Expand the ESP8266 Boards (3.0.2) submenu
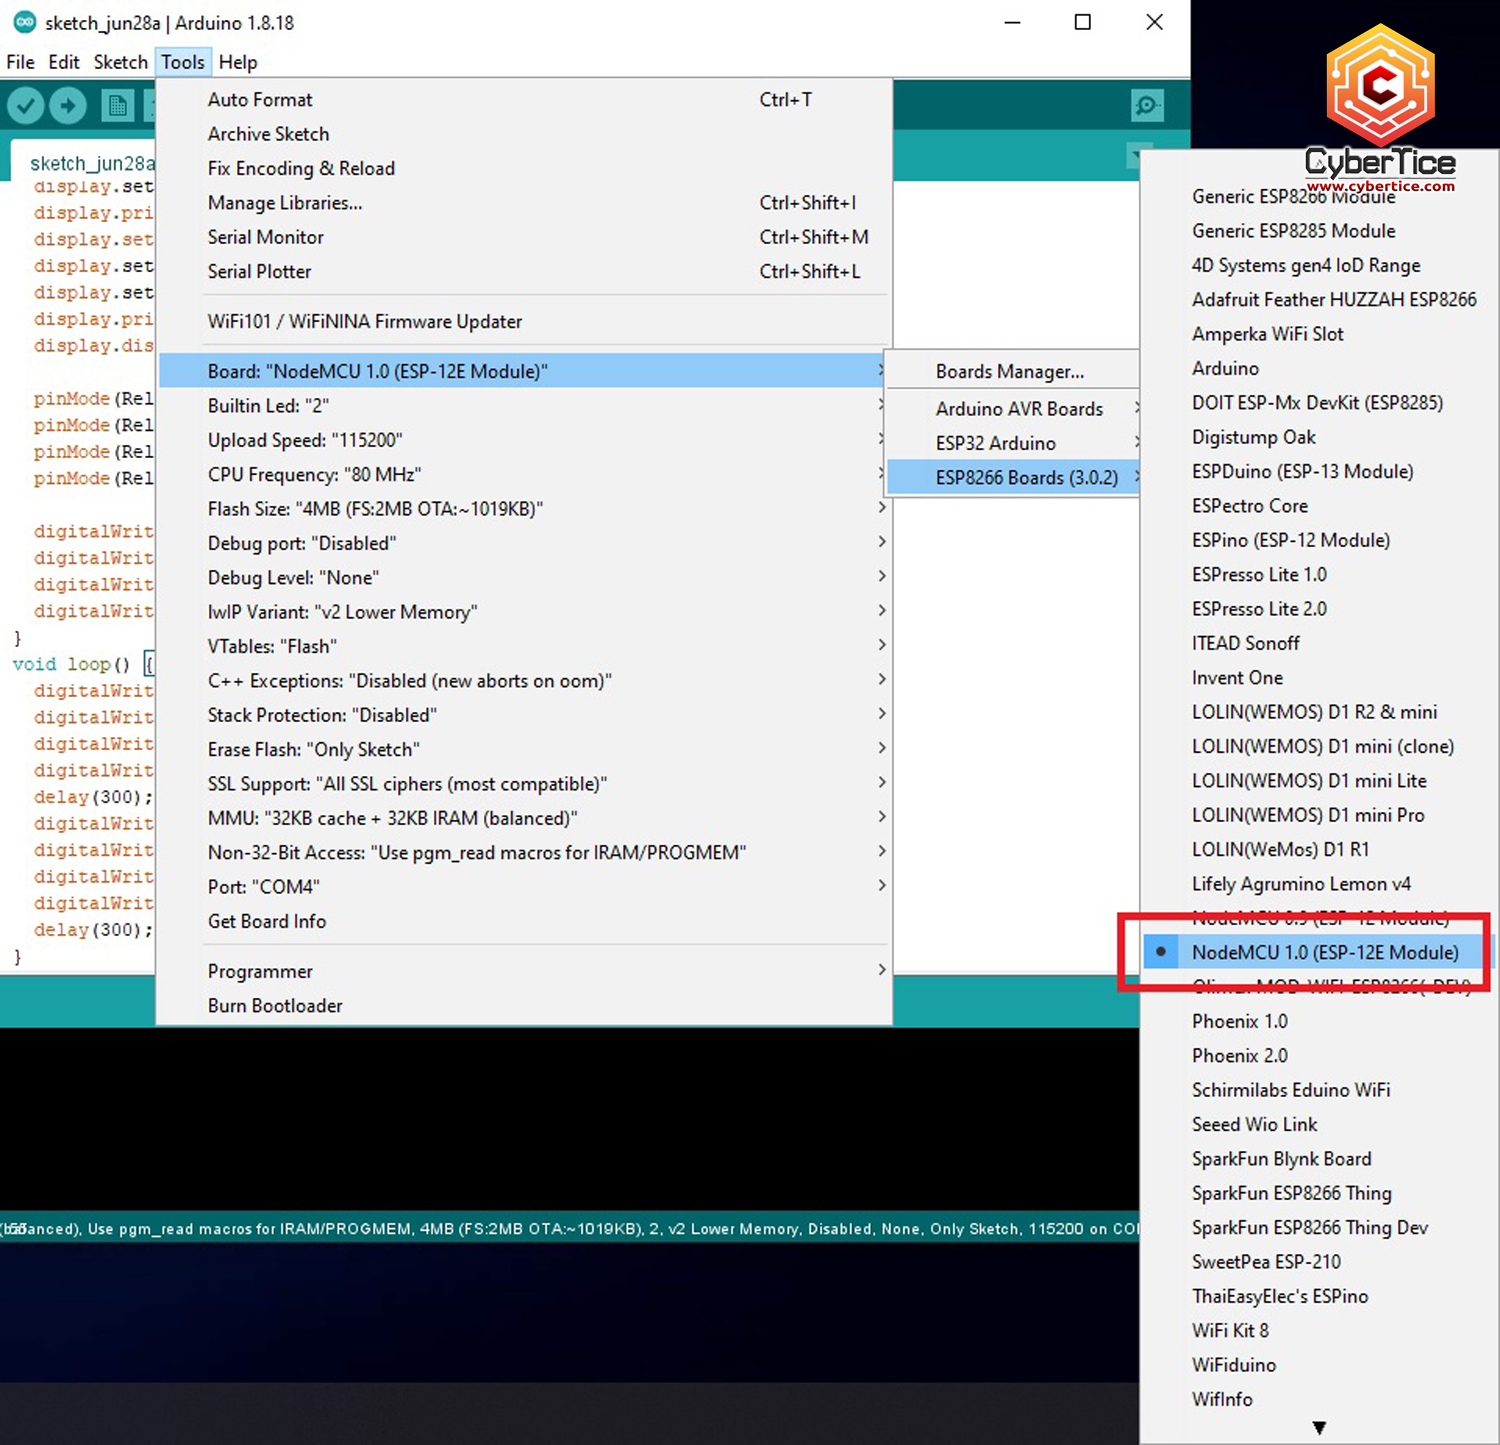This screenshot has width=1500, height=1445. point(1026,477)
